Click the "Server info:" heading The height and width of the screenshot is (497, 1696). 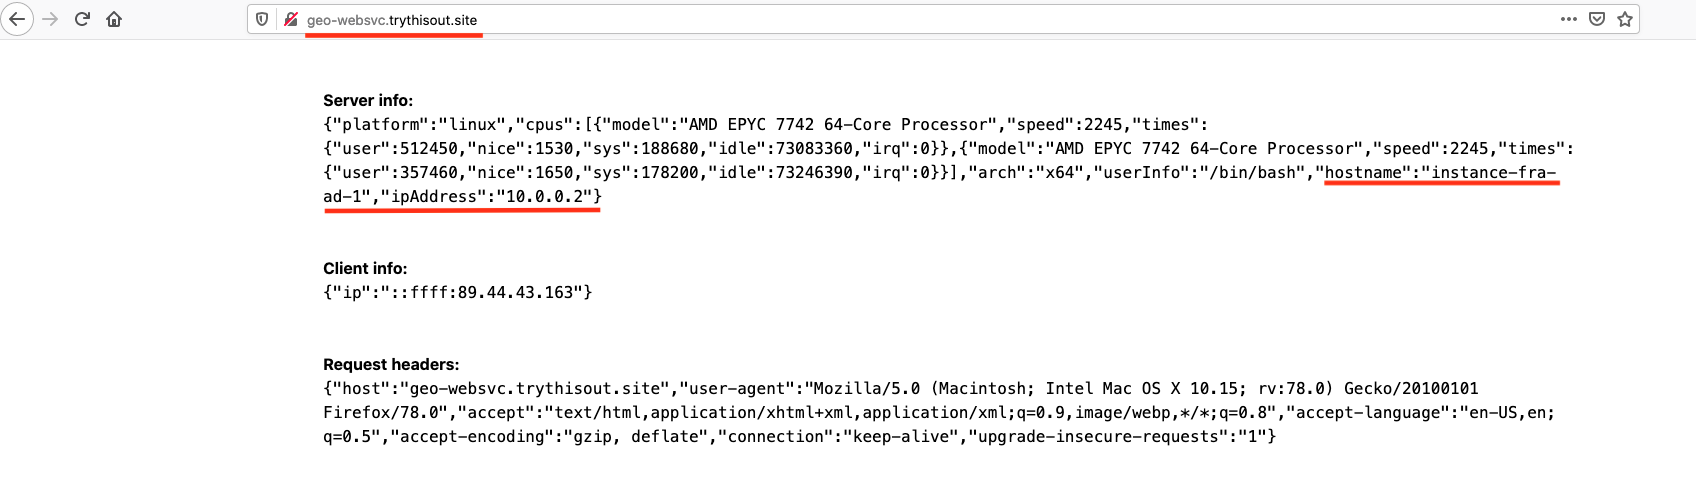point(367,100)
